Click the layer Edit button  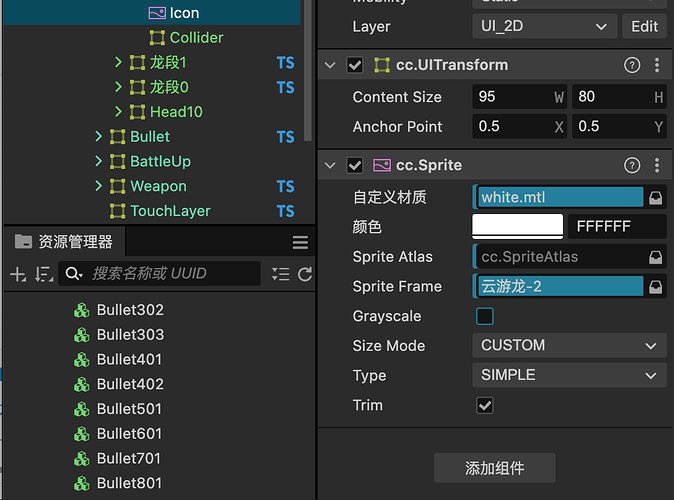pos(644,26)
